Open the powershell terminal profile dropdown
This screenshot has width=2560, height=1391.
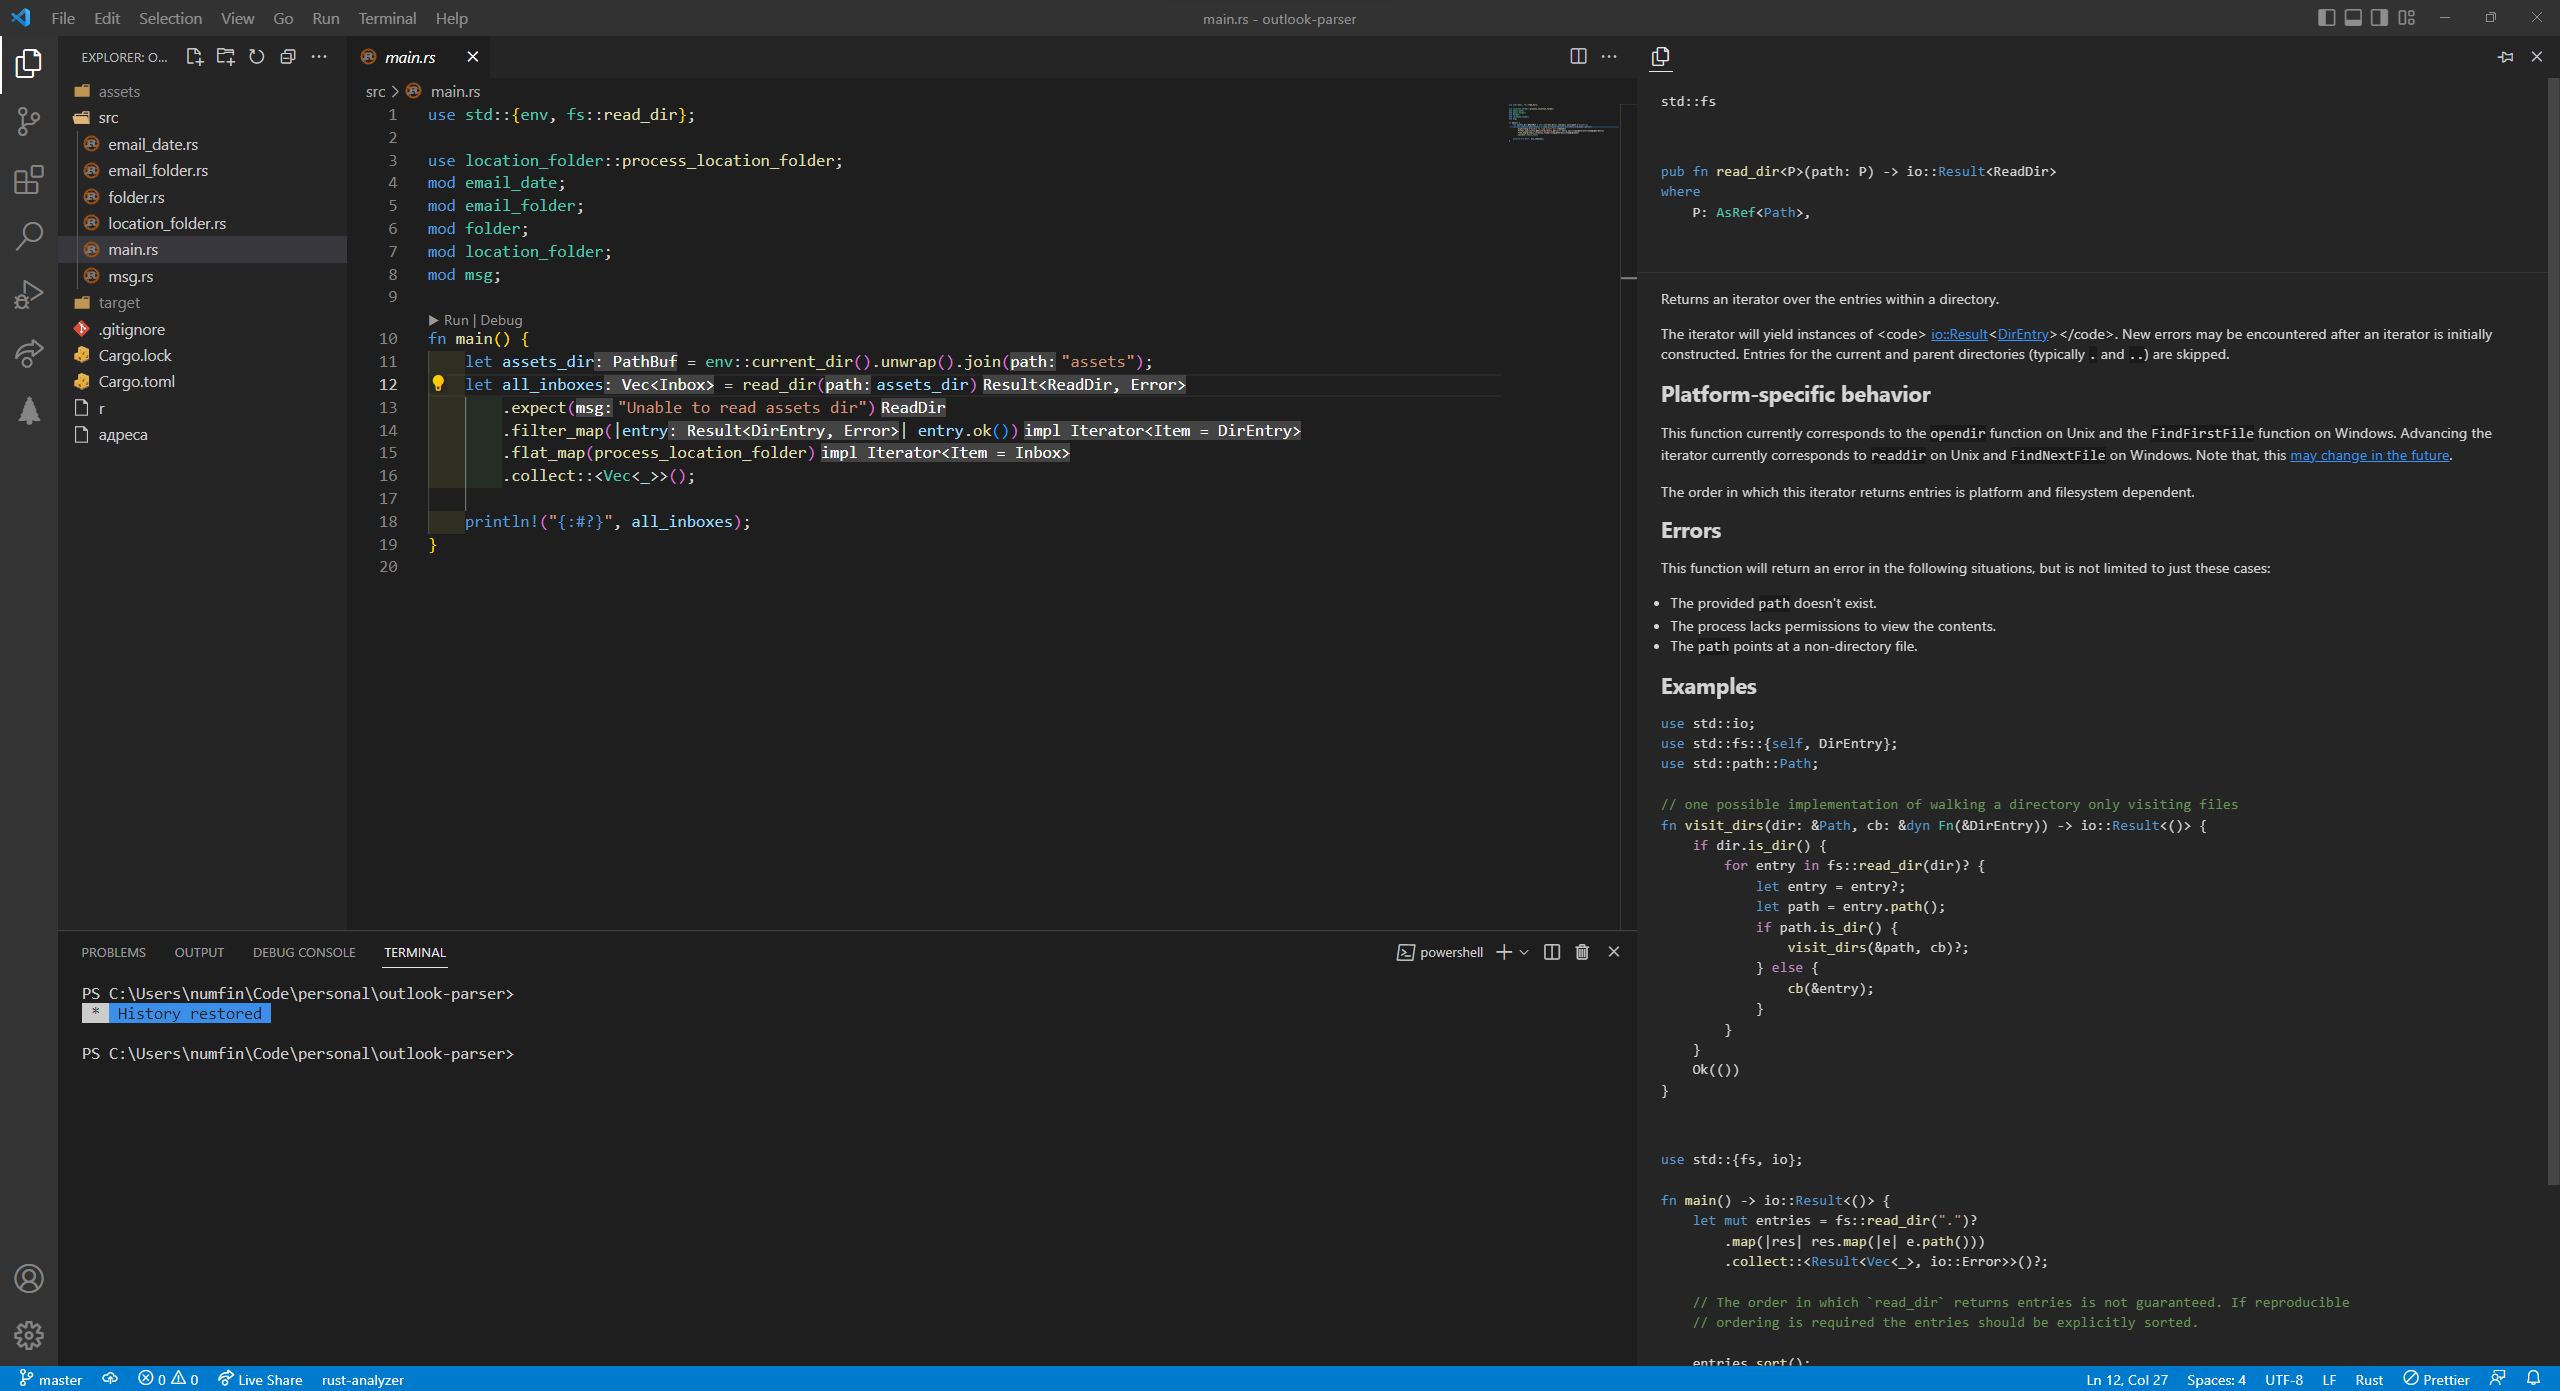[x=1523, y=952]
